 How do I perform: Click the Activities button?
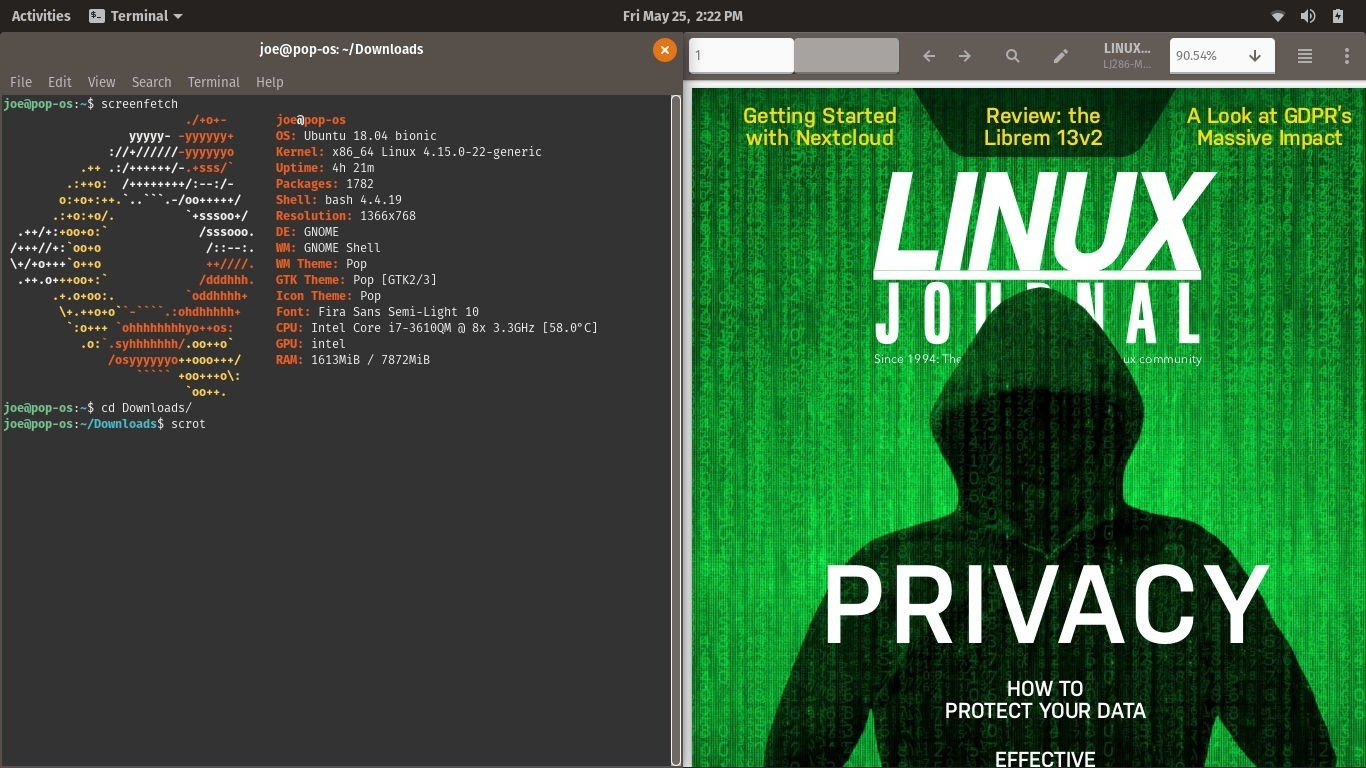[x=41, y=16]
